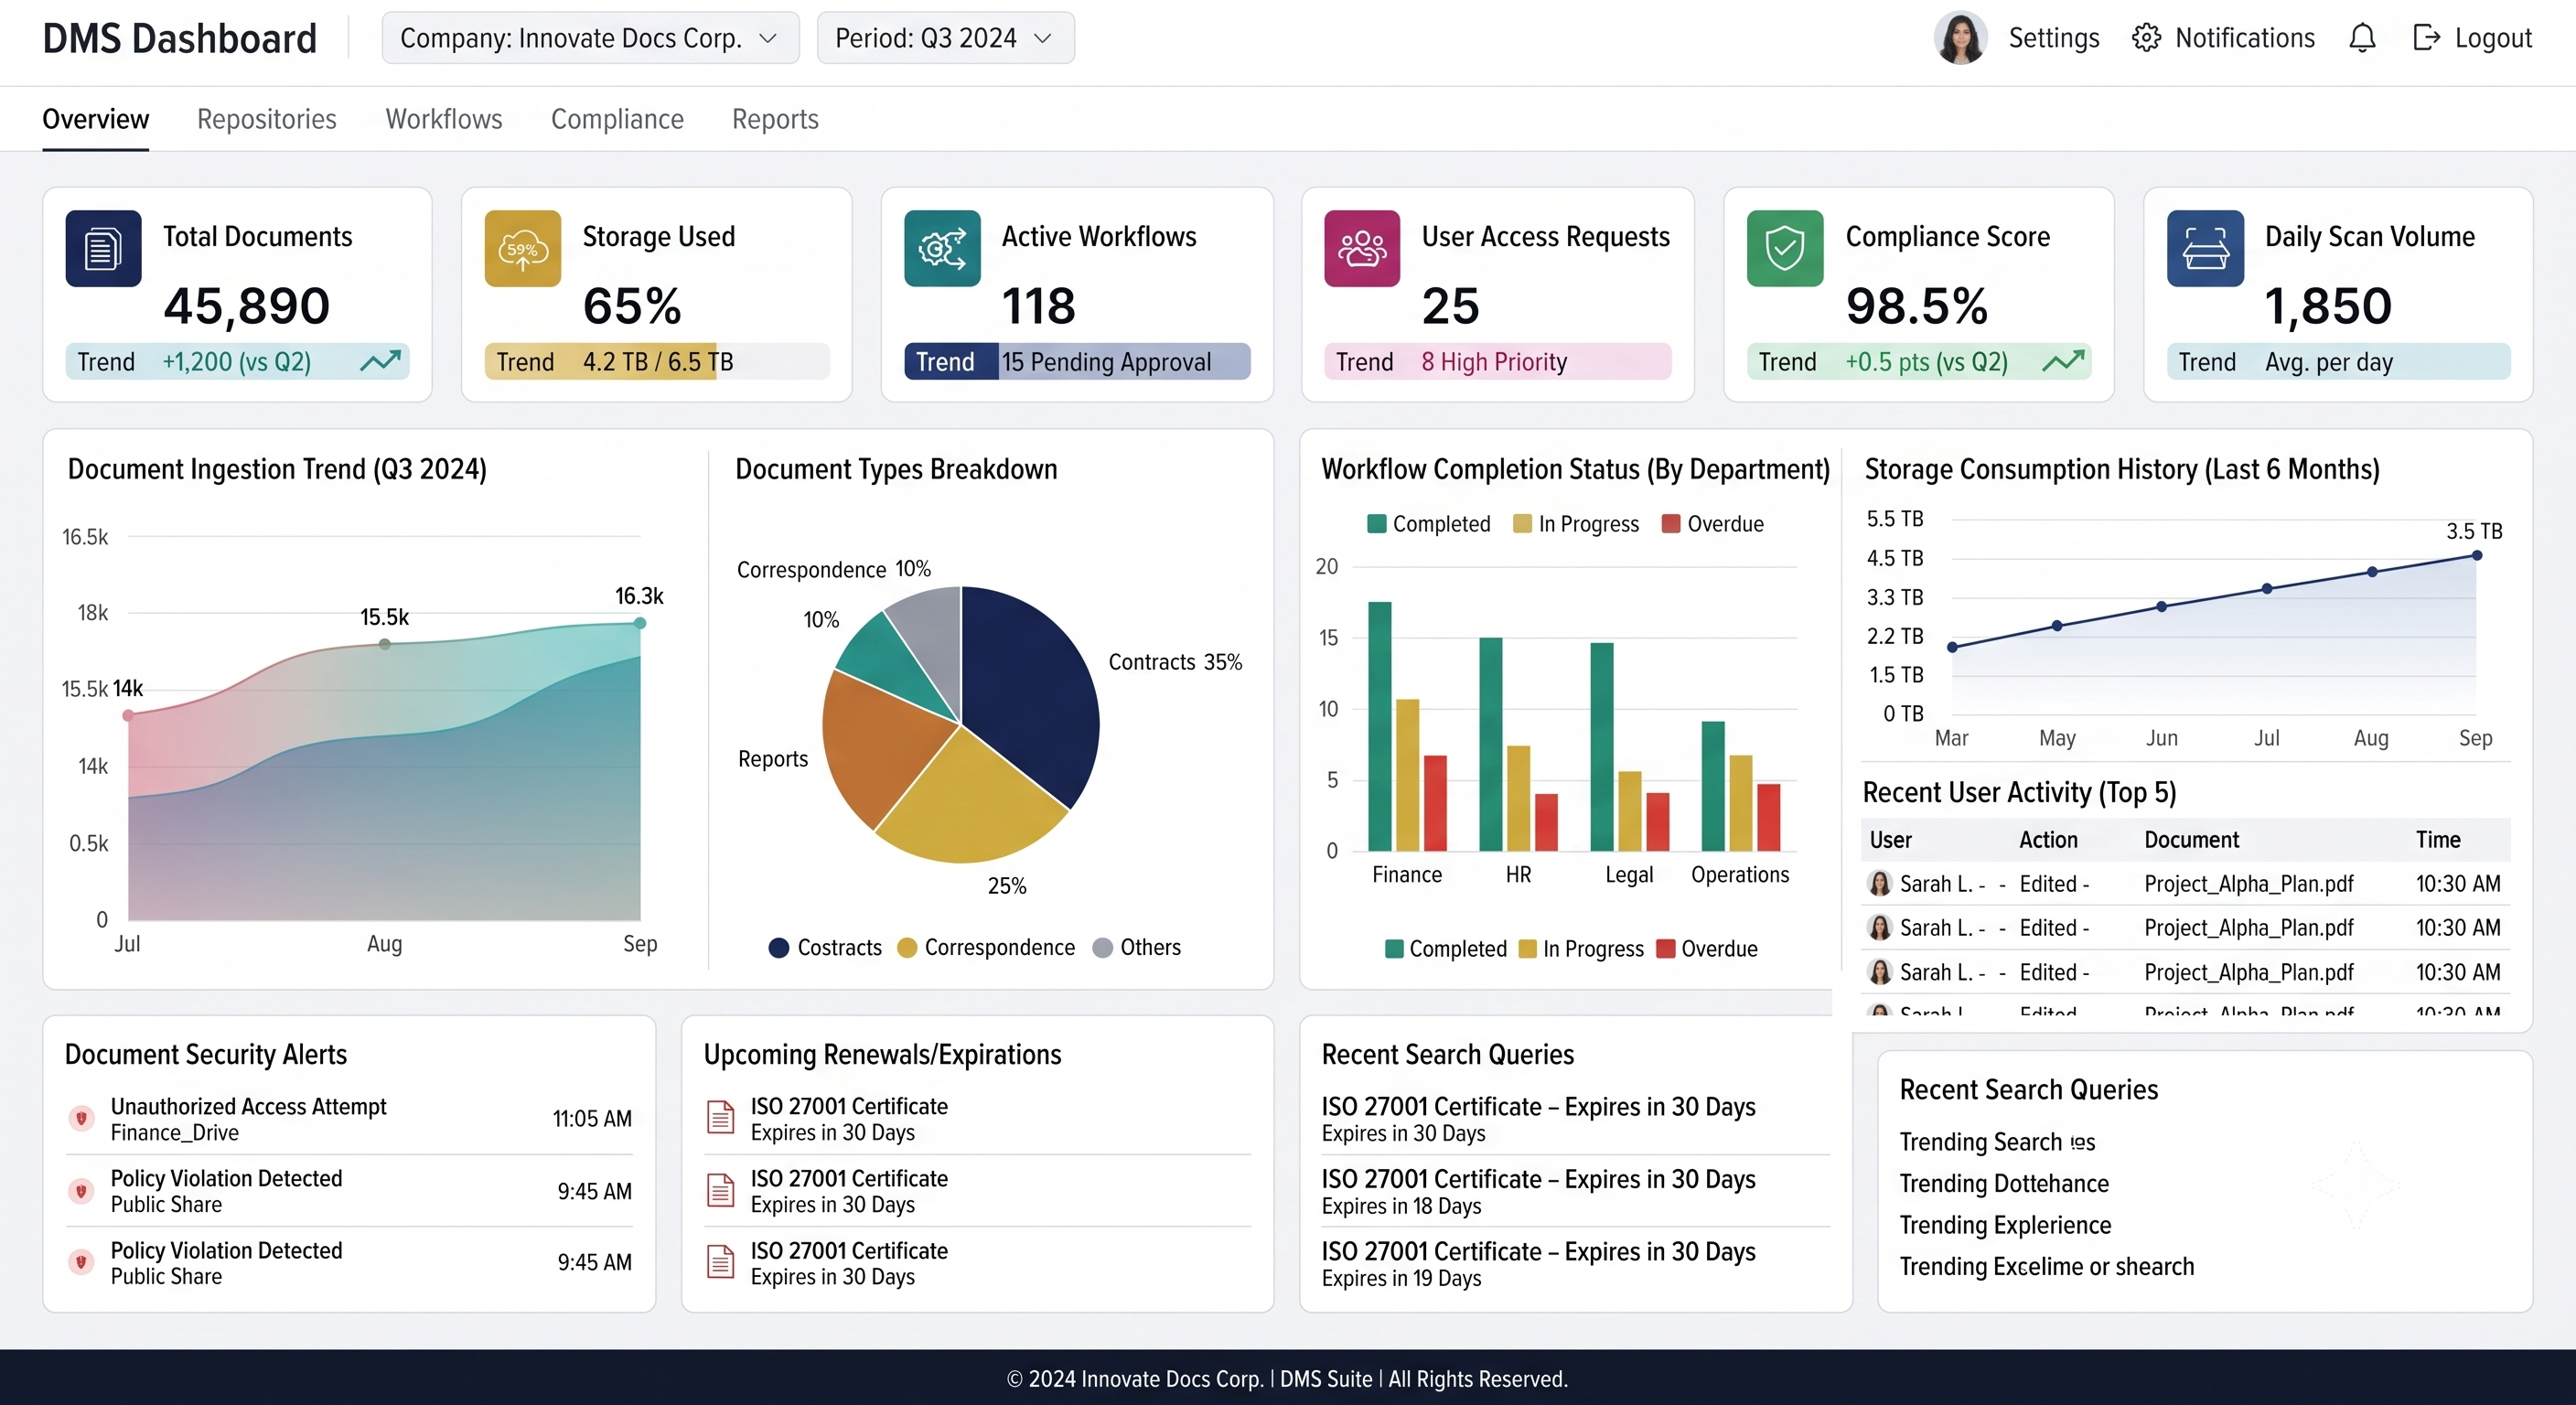Click the Compliance Score upward trend arrow
This screenshot has width=2576, height=1405.
[2063, 361]
